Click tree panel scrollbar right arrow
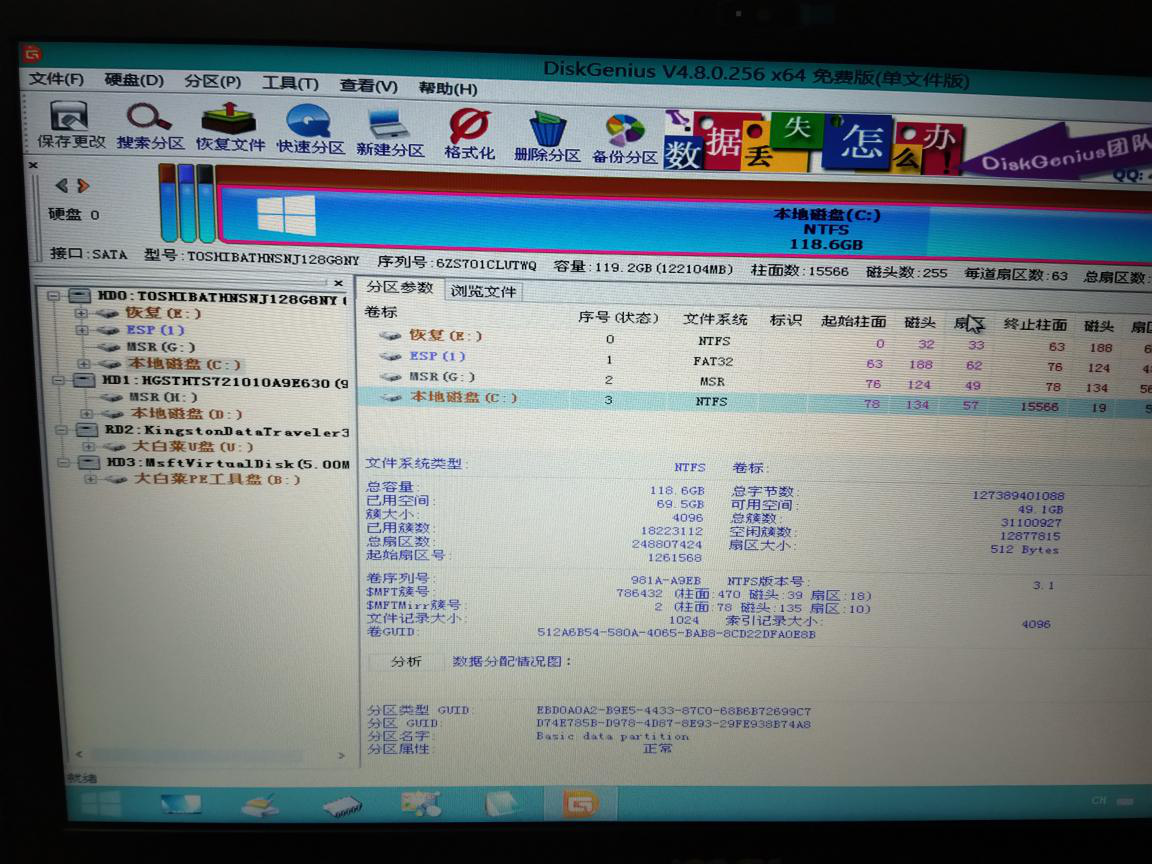 [x=341, y=755]
